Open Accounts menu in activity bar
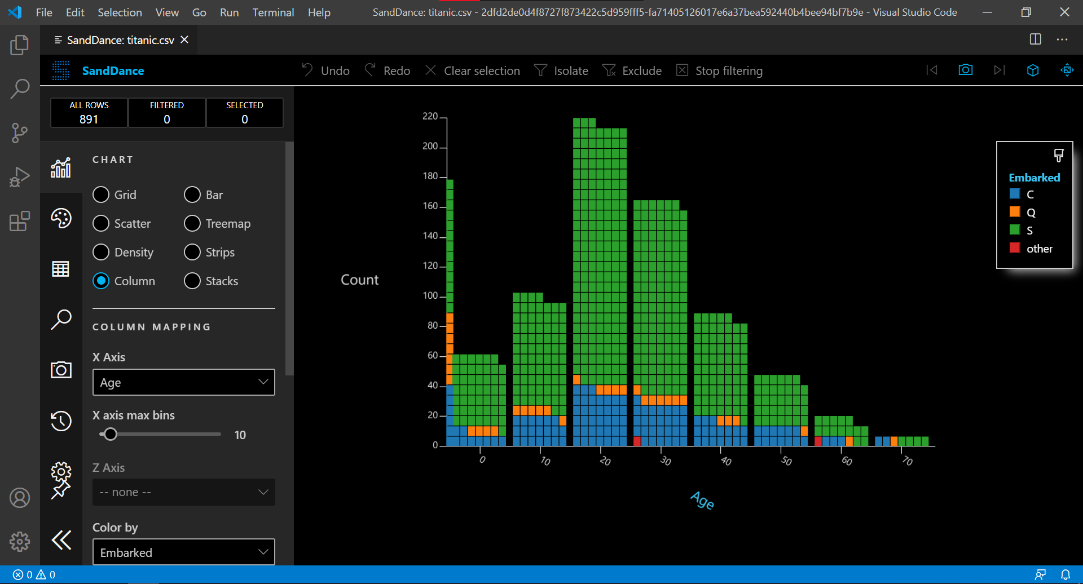The height and width of the screenshot is (584, 1083). pos(19,498)
